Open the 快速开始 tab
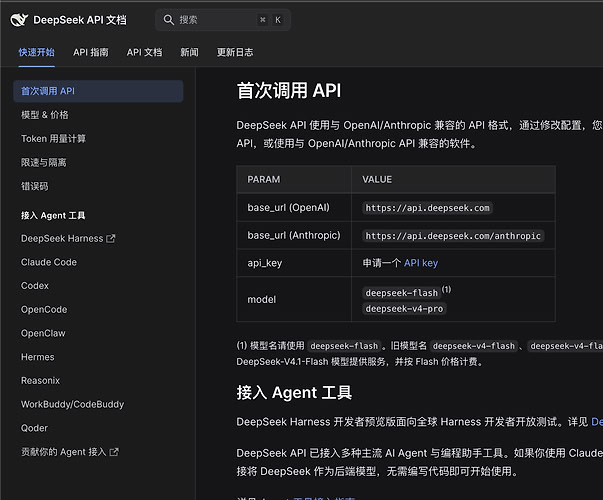 tap(37, 52)
